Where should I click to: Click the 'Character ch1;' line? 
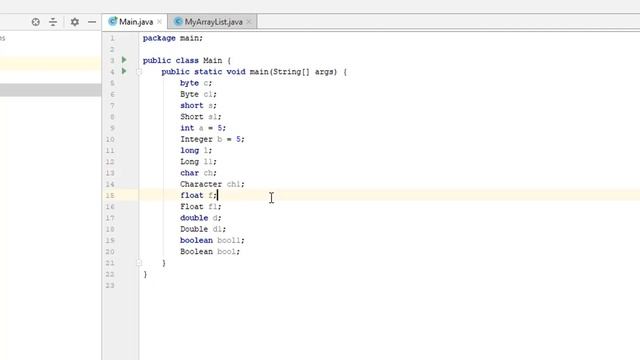pos(212,184)
